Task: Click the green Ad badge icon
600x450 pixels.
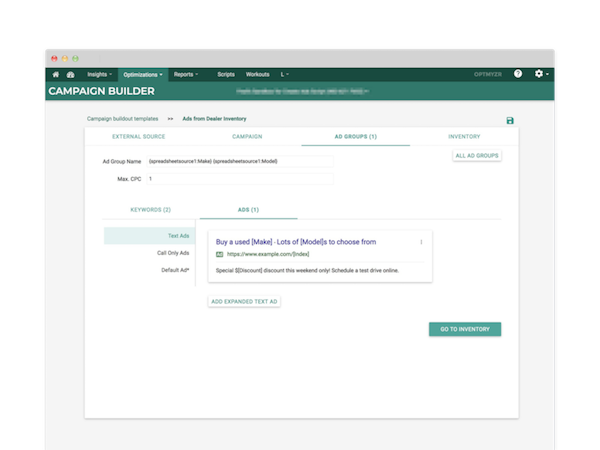Action: click(219, 254)
